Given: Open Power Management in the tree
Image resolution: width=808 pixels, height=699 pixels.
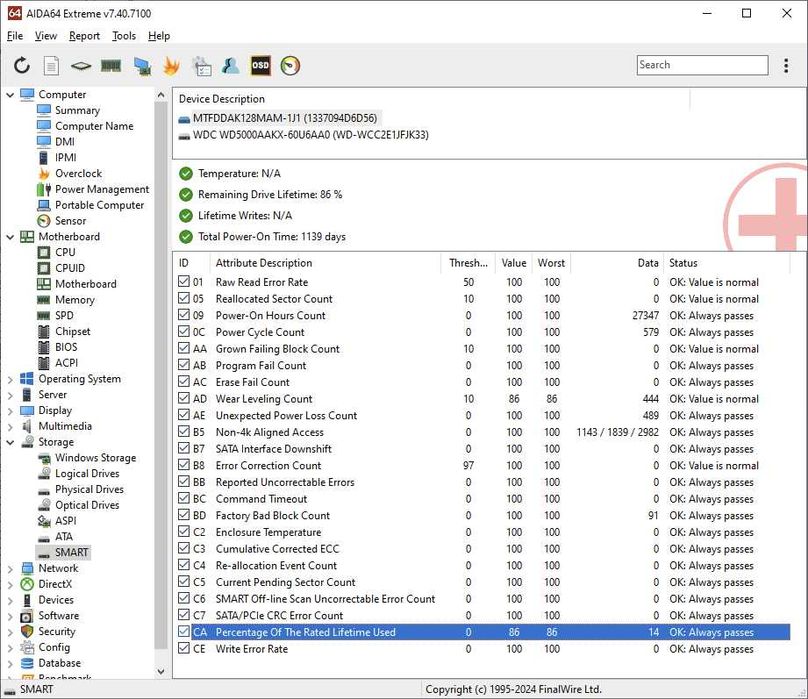Looking at the screenshot, I should pyautogui.click(x=102, y=189).
